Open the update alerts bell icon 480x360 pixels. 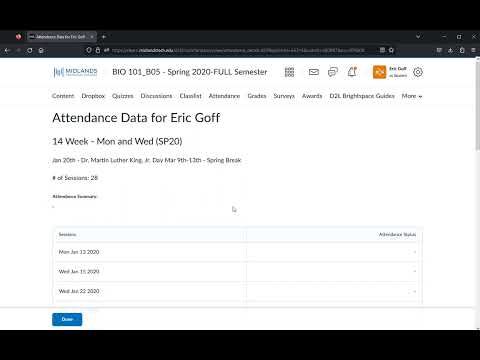coord(352,72)
